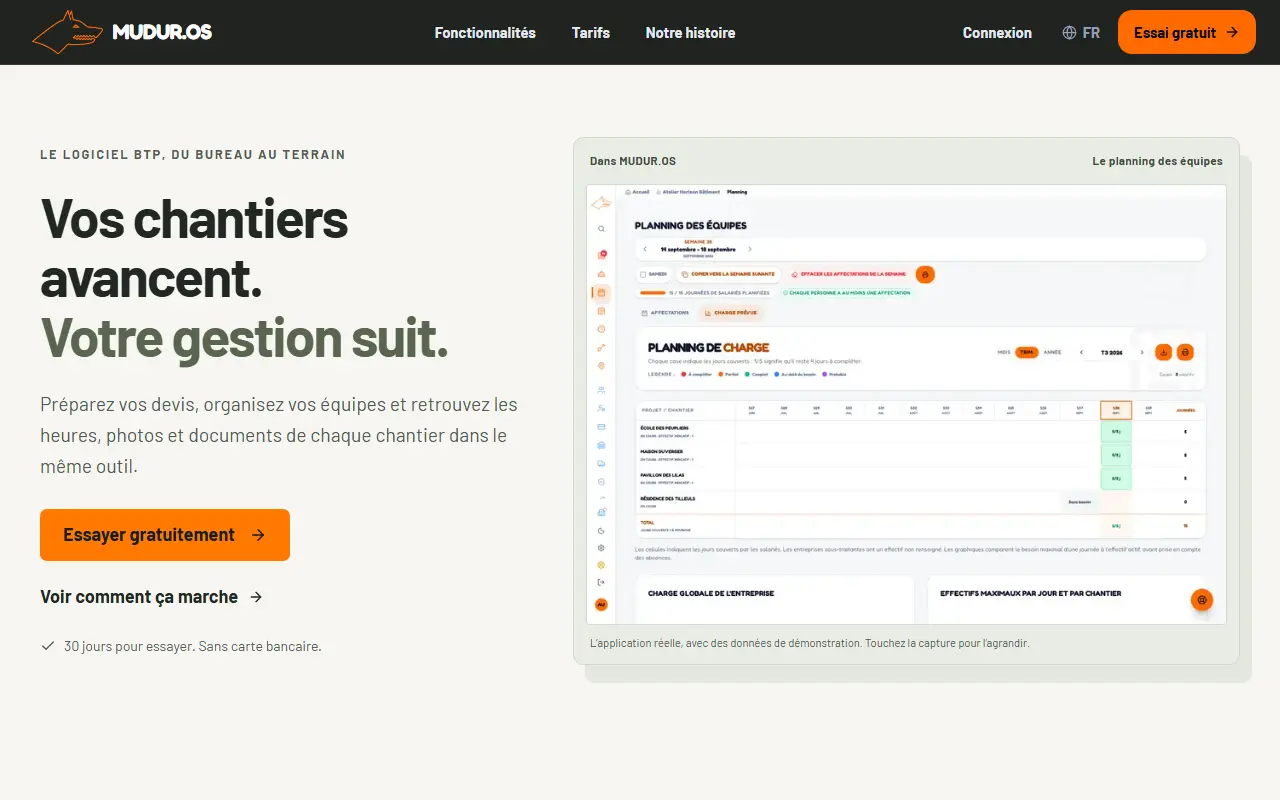Click the Accueil breadcrumb in the preview
Screen dimensions: 1280x800
click(x=637, y=192)
